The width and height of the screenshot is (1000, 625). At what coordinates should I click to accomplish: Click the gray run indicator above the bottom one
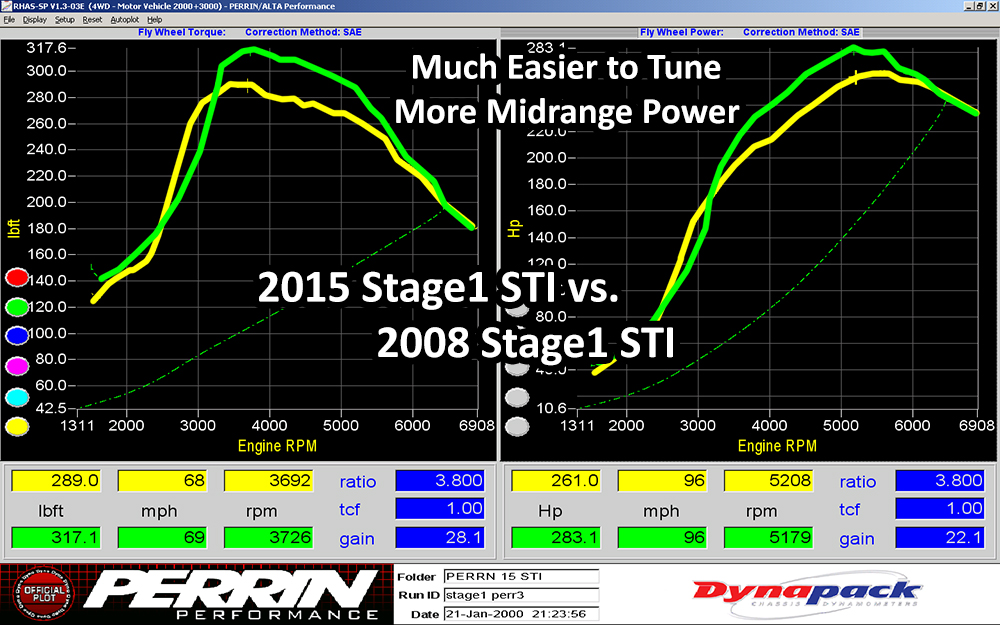(x=517, y=397)
